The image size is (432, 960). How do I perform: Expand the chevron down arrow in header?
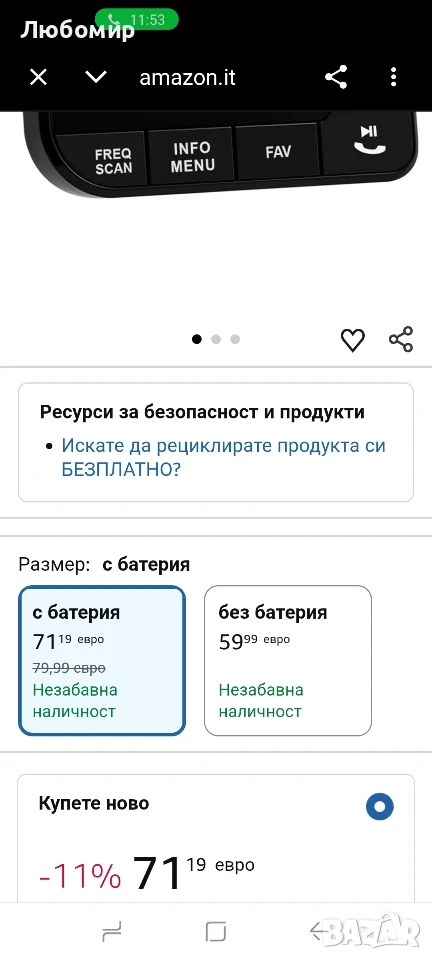click(96, 77)
